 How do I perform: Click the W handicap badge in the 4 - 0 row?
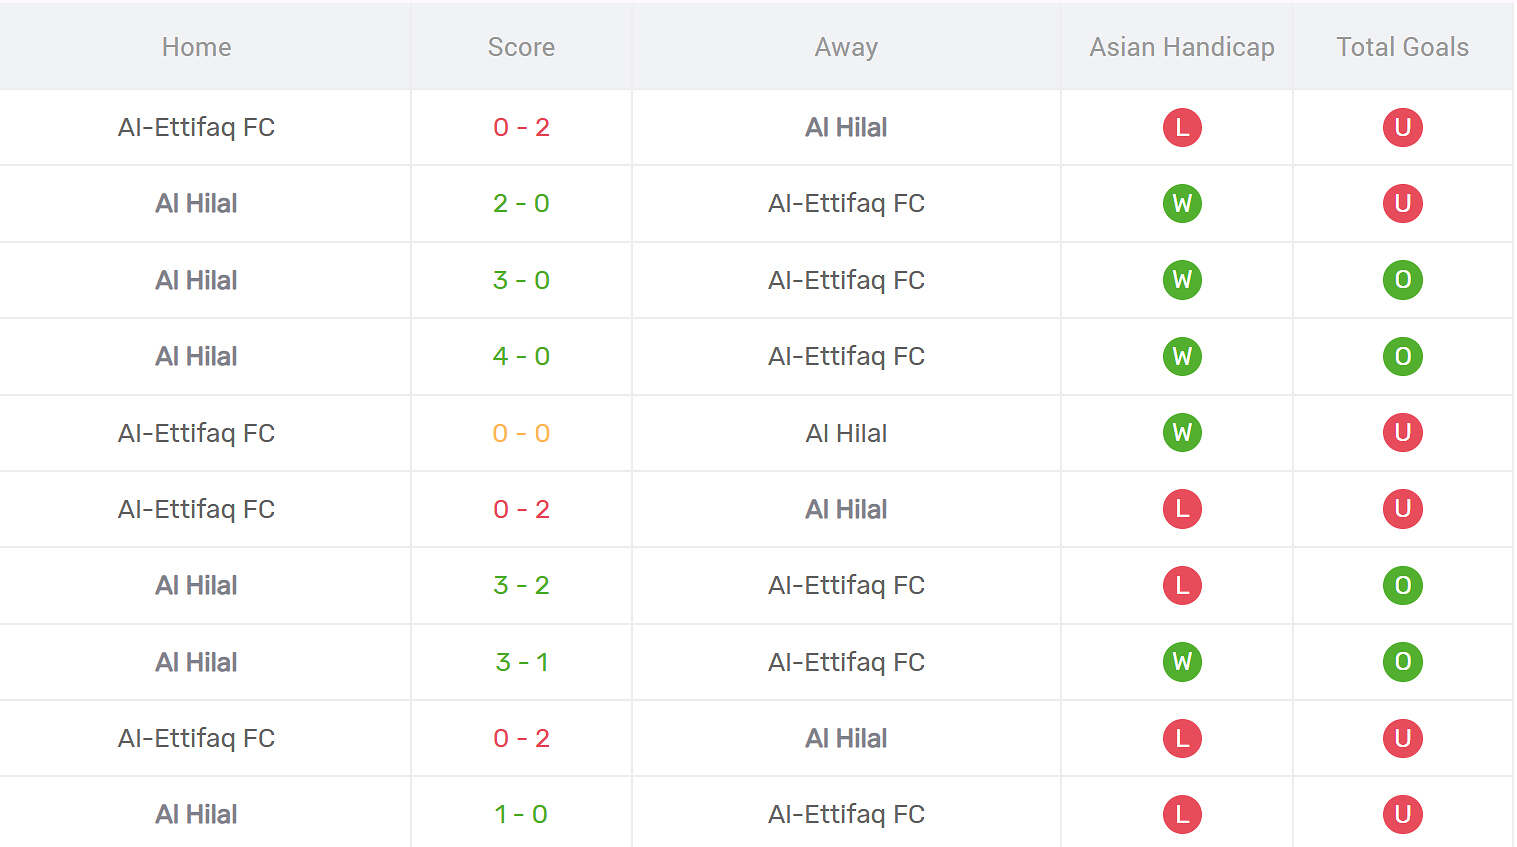point(1182,357)
